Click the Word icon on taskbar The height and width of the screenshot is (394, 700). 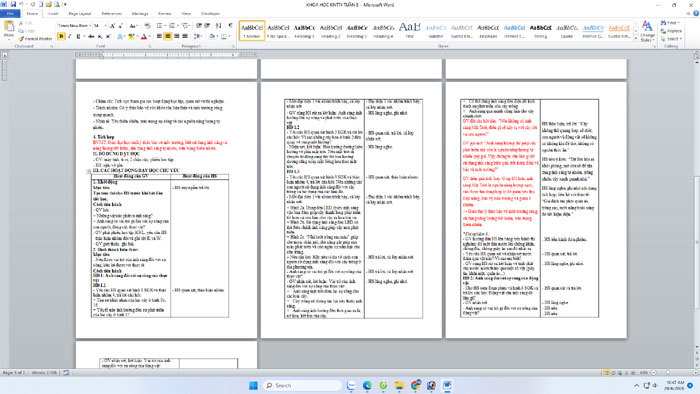click(x=447, y=385)
